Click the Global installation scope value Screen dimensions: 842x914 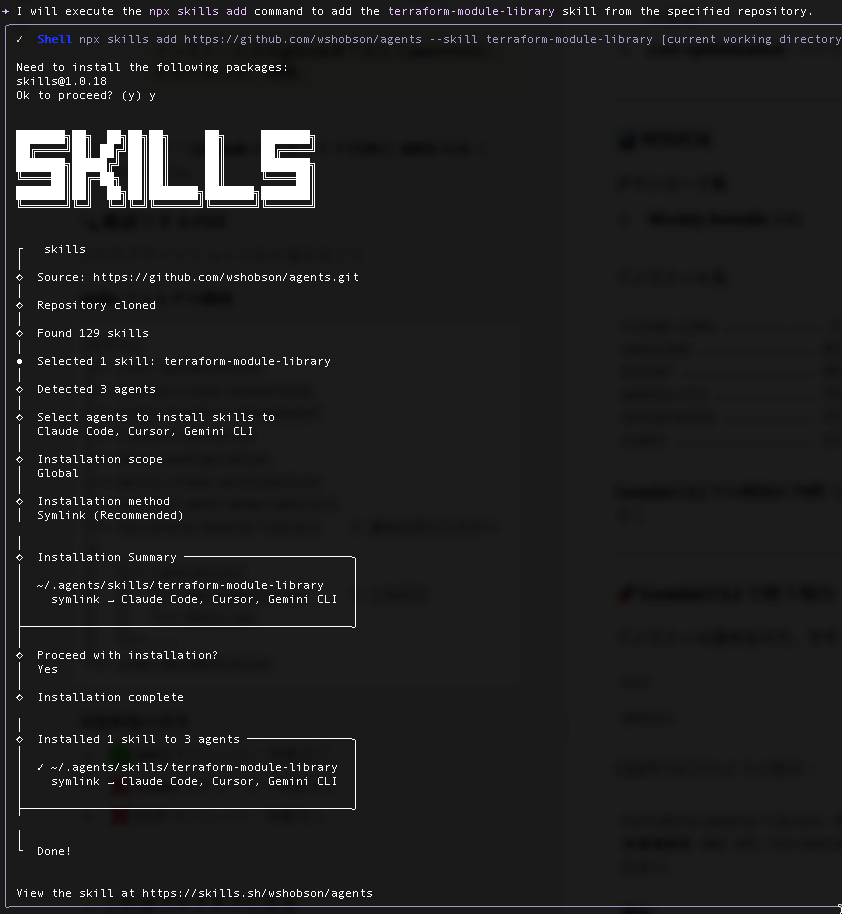click(58, 473)
